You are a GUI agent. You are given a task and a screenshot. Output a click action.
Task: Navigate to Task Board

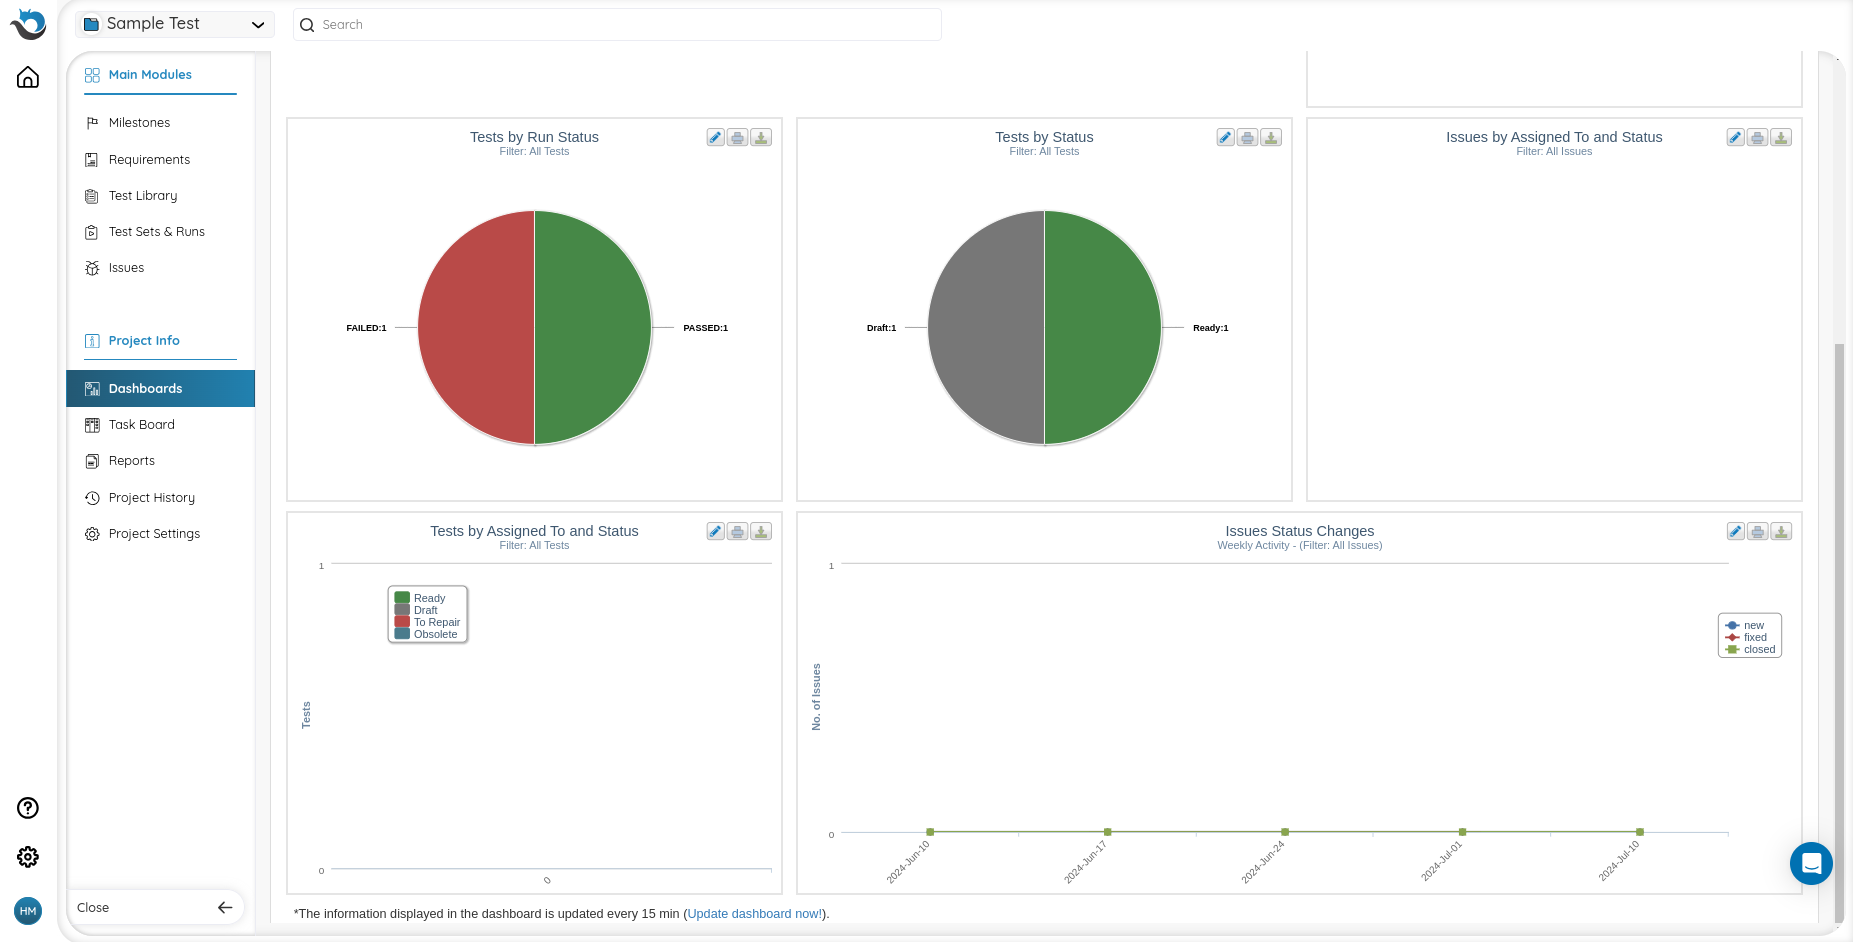pos(141,425)
